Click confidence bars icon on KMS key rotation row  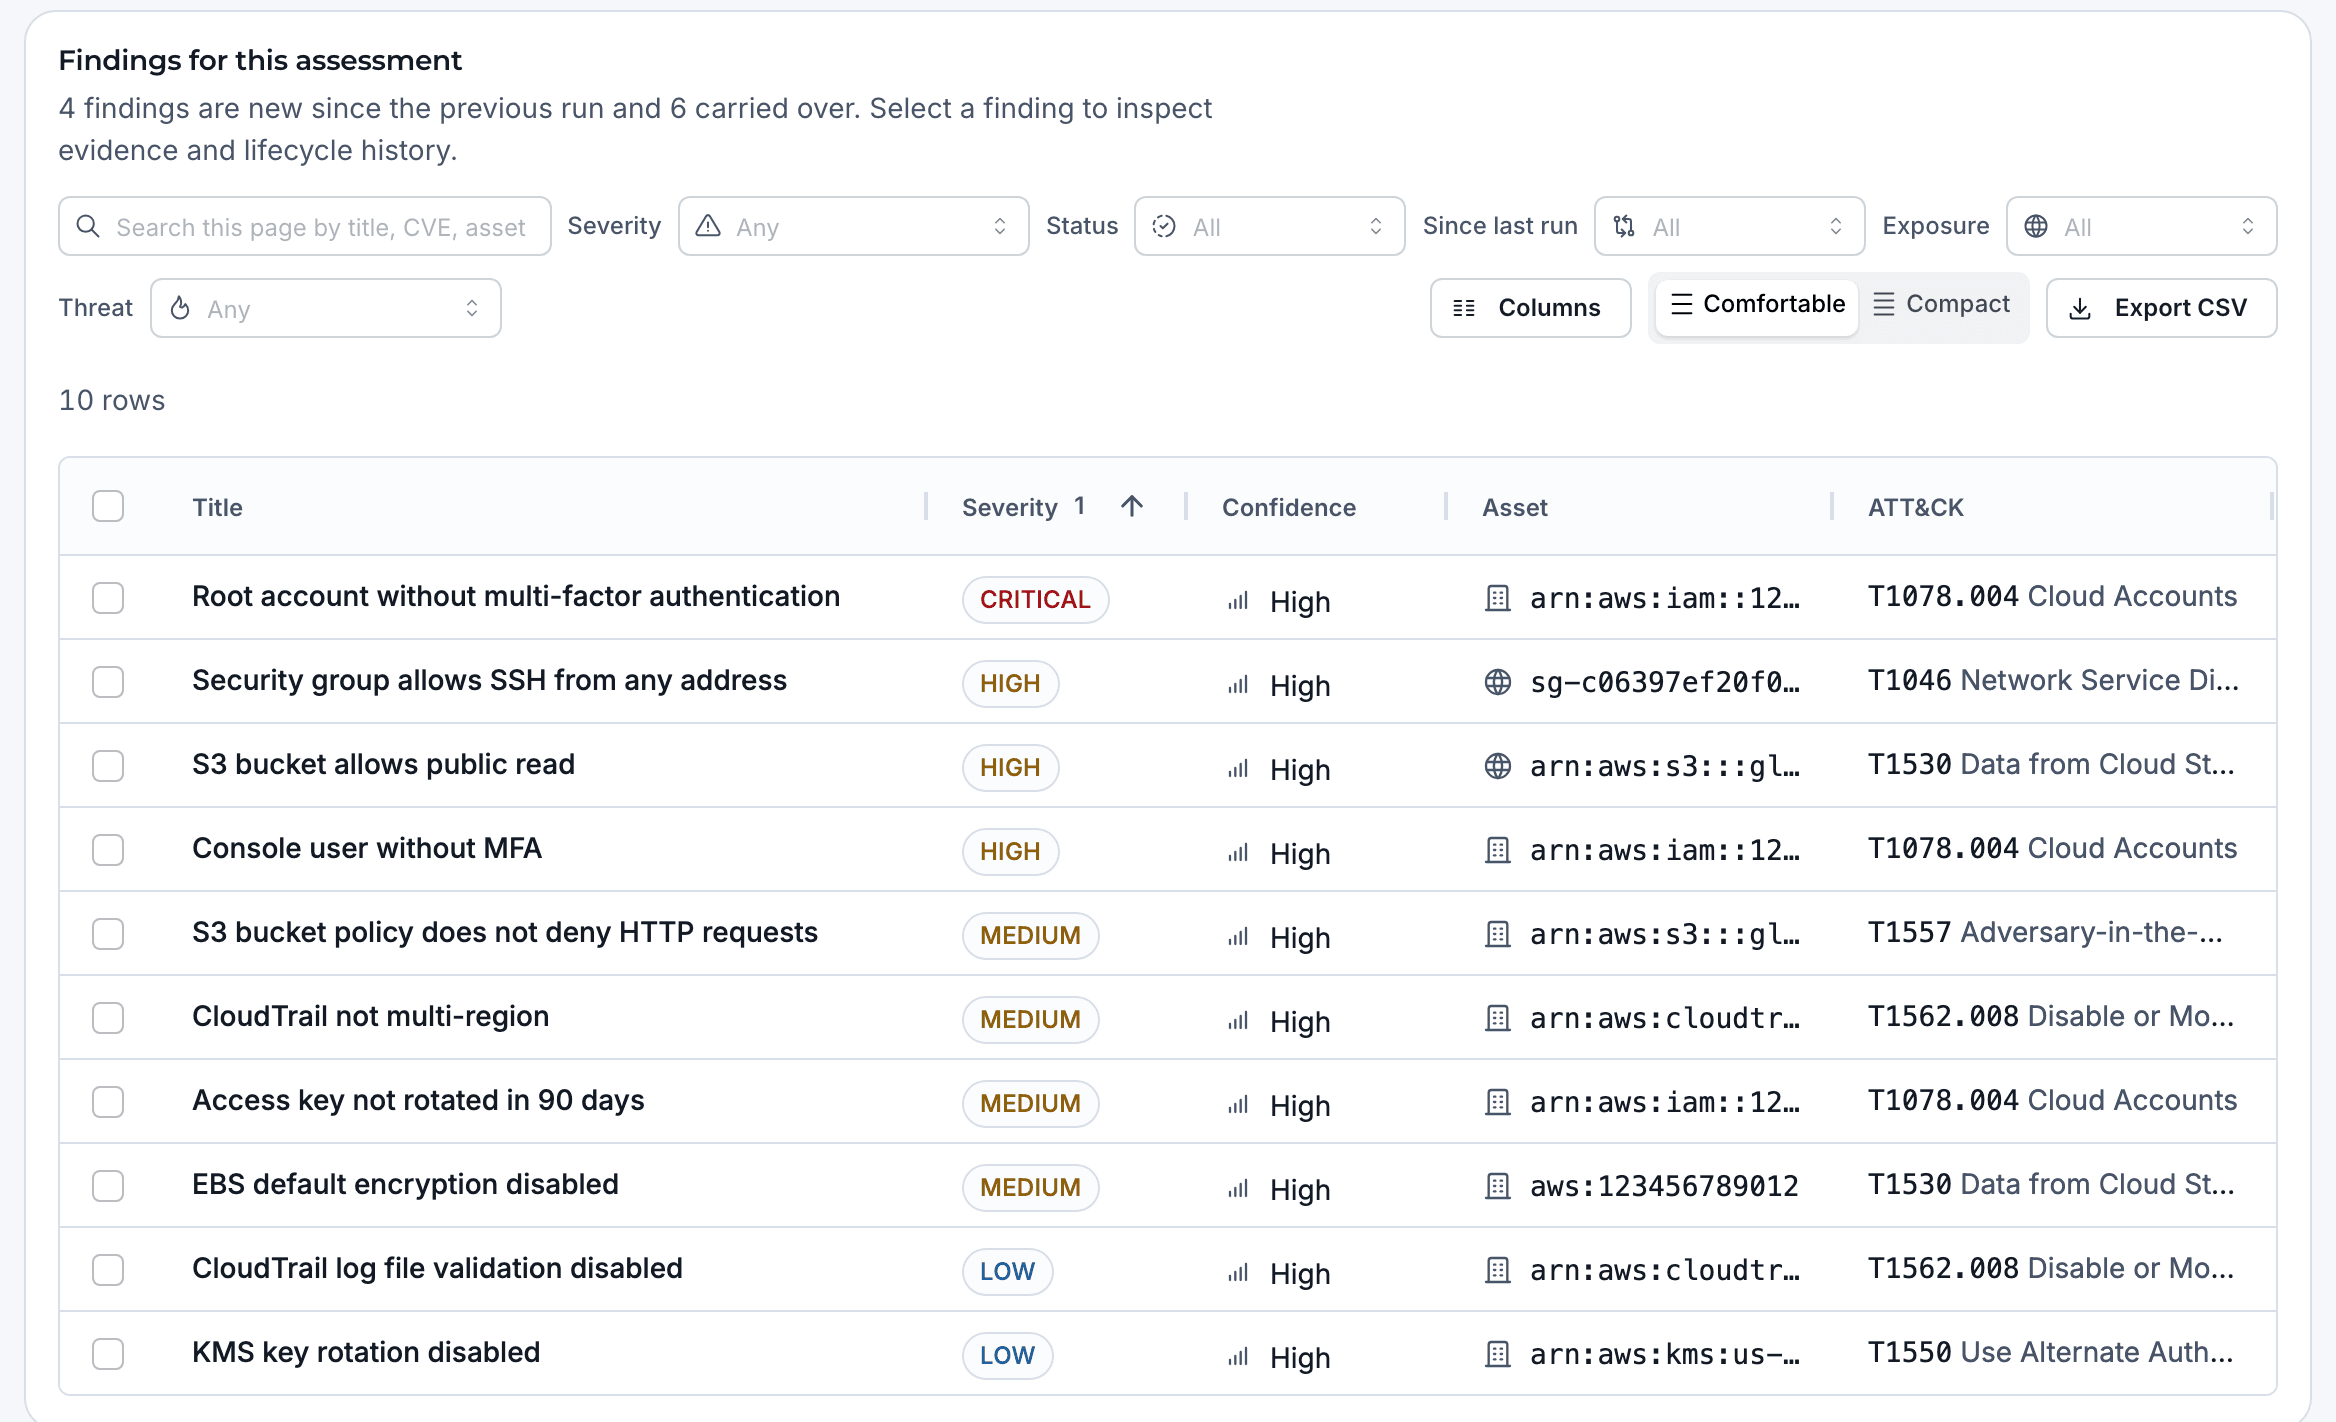click(1238, 1357)
